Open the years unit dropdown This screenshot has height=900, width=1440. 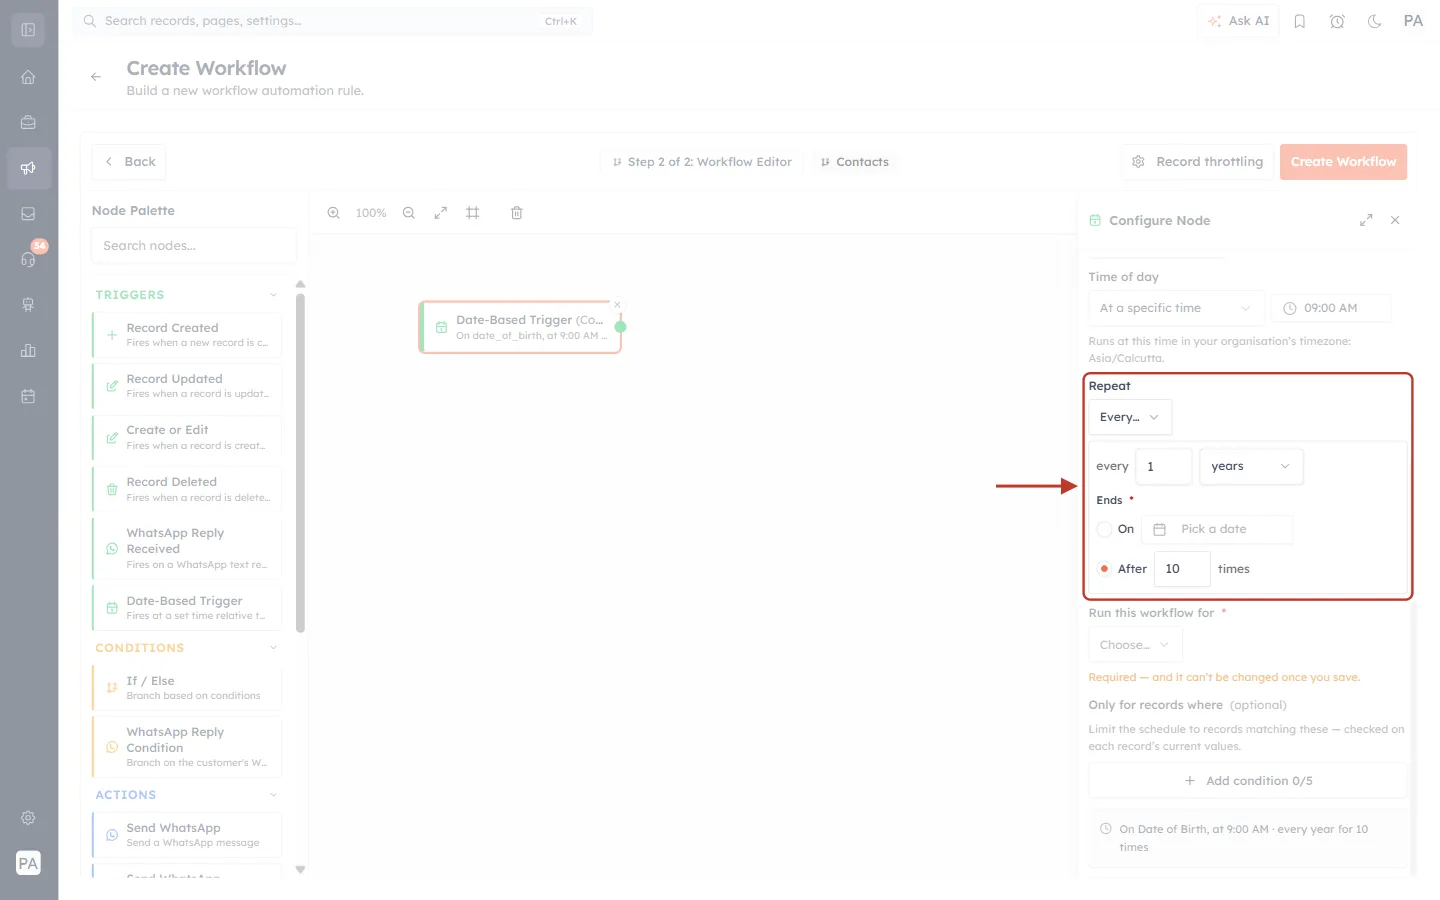1251,466
